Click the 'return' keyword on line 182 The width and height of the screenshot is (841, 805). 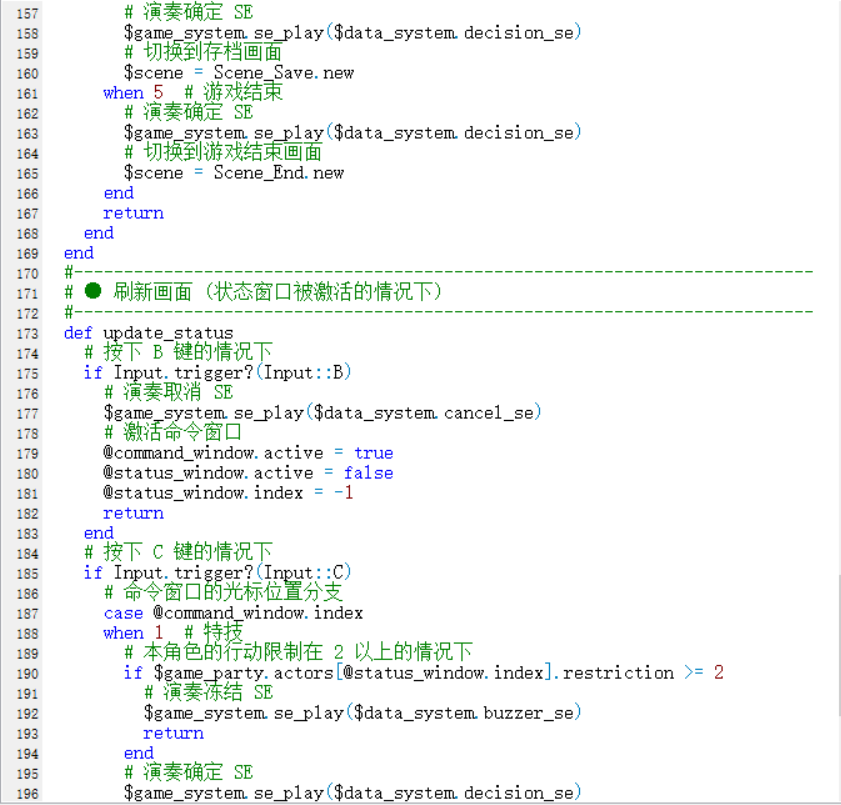click(133, 513)
